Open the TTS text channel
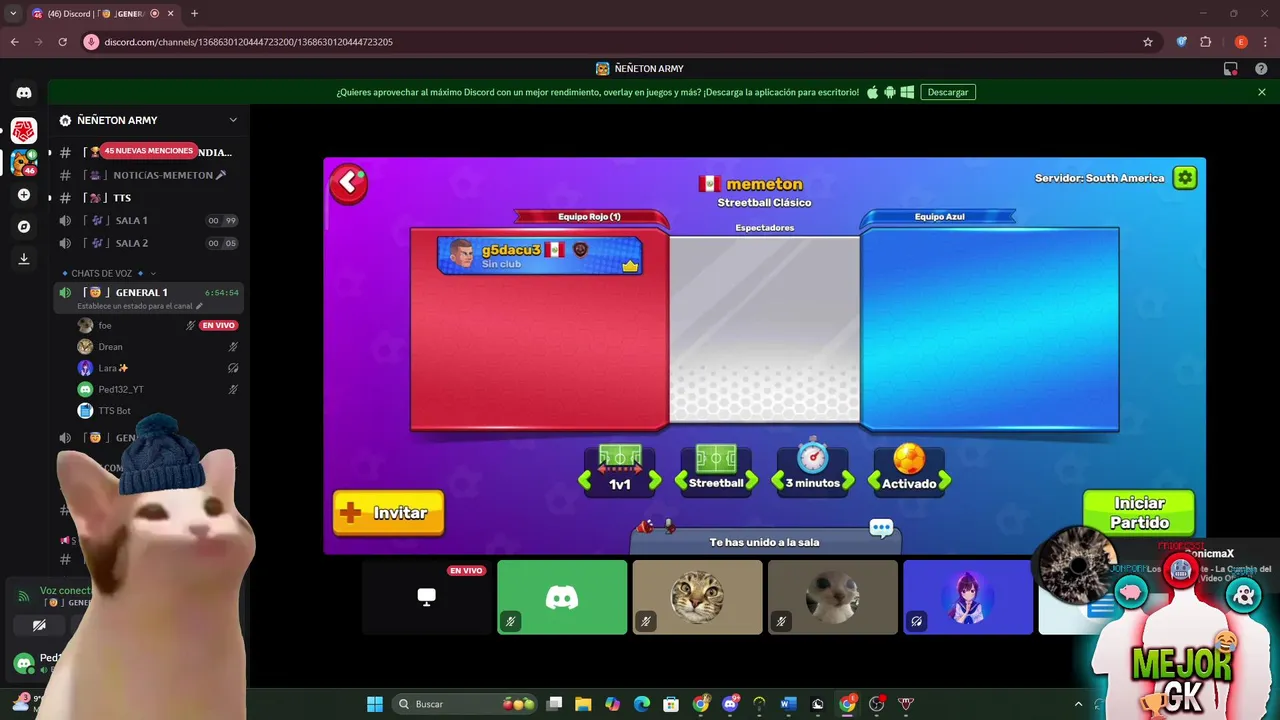Image resolution: width=1280 pixels, height=720 pixels. [150, 198]
